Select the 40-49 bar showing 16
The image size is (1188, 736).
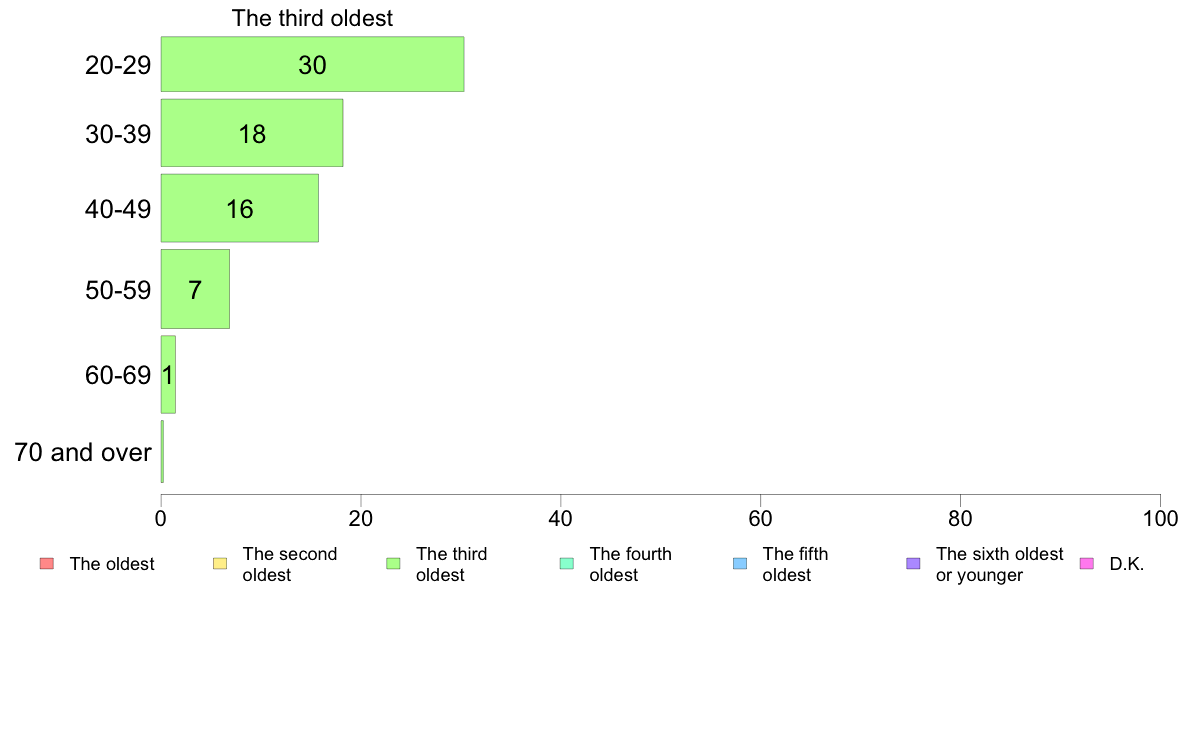pos(239,208)
